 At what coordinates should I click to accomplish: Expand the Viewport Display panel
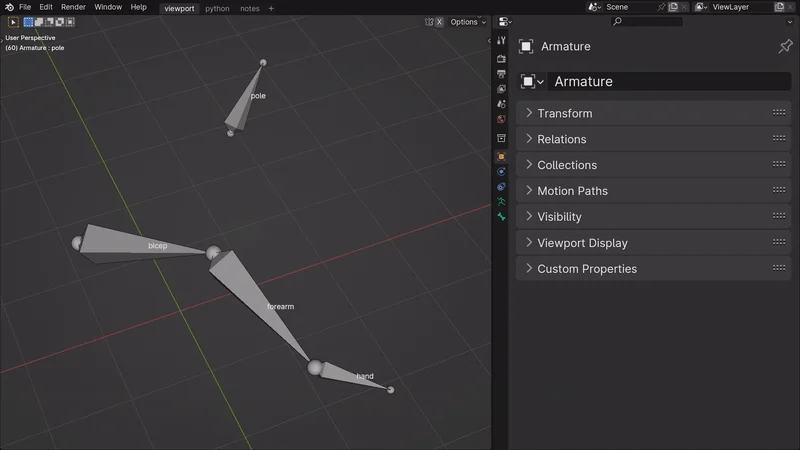653,243
